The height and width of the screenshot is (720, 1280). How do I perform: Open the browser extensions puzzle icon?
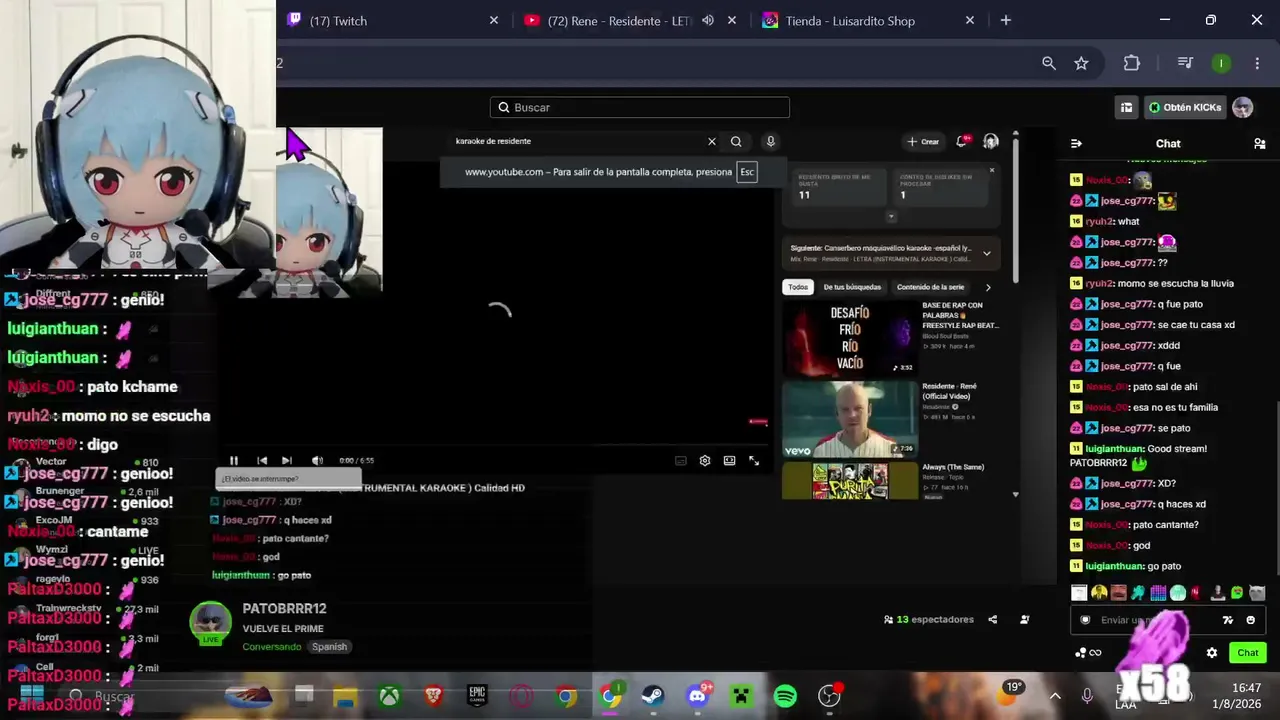click(x=1132, y=63)
